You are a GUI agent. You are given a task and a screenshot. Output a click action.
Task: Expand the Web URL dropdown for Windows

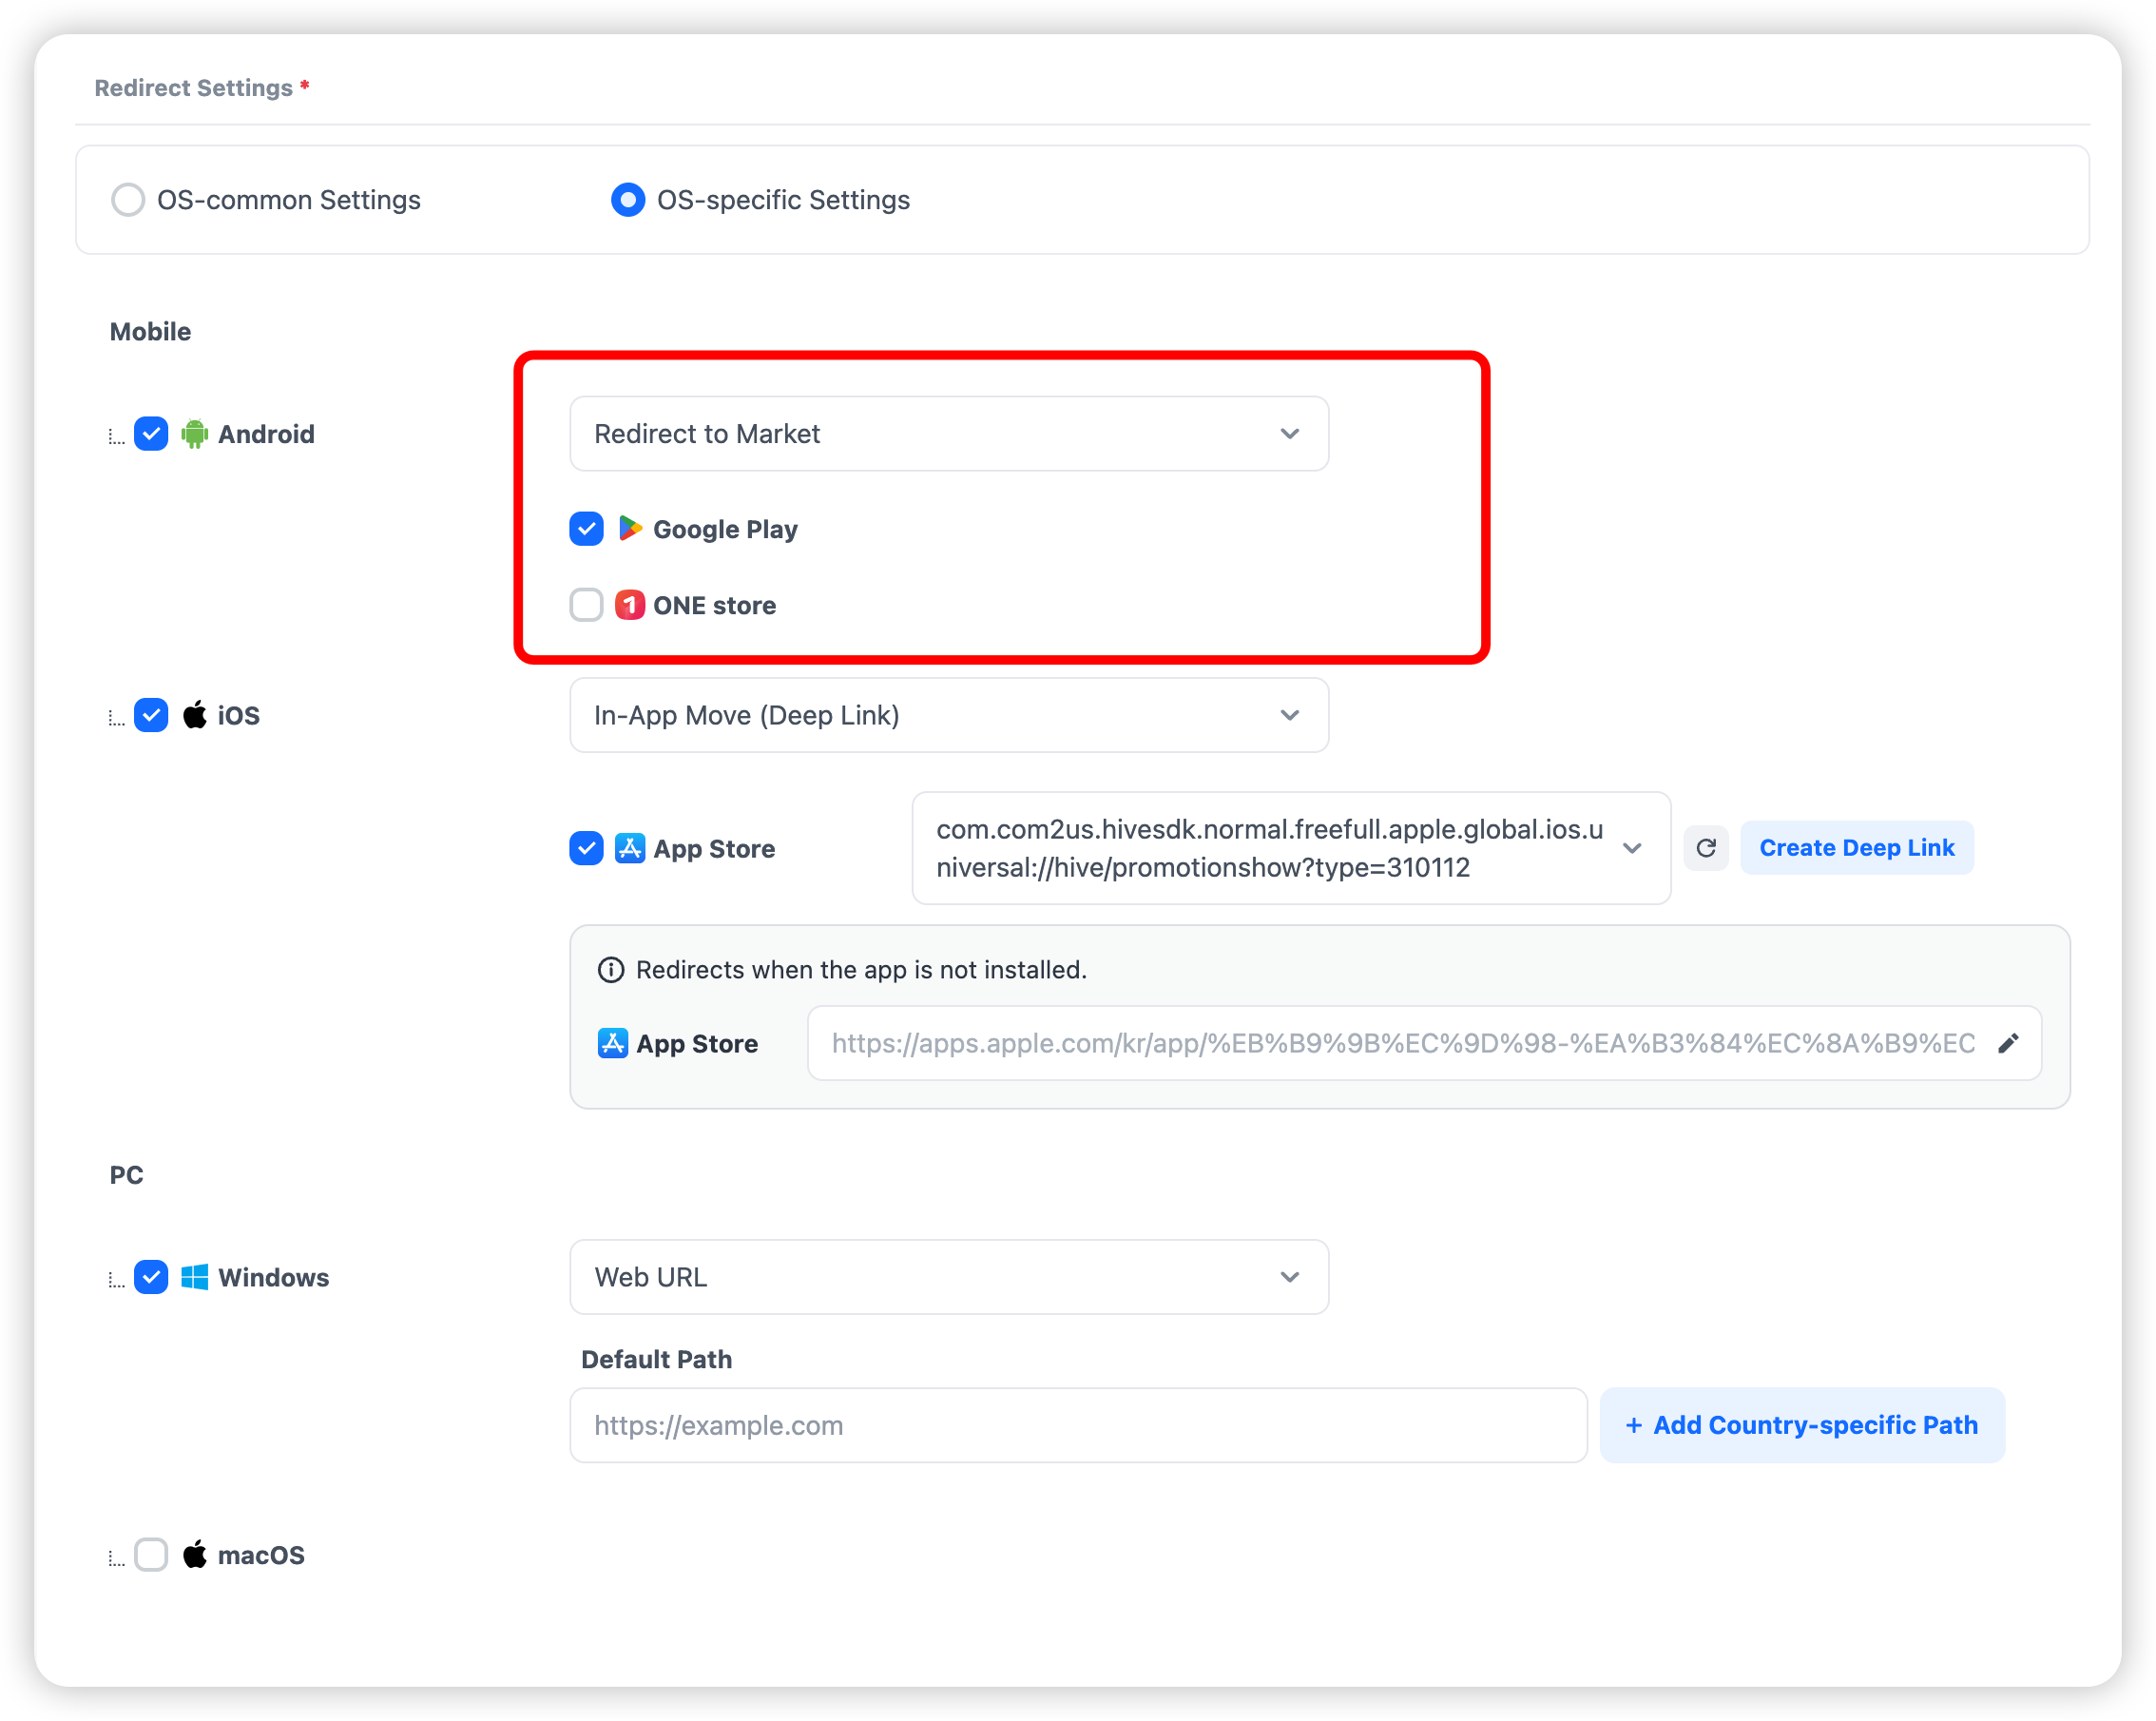948,1277
